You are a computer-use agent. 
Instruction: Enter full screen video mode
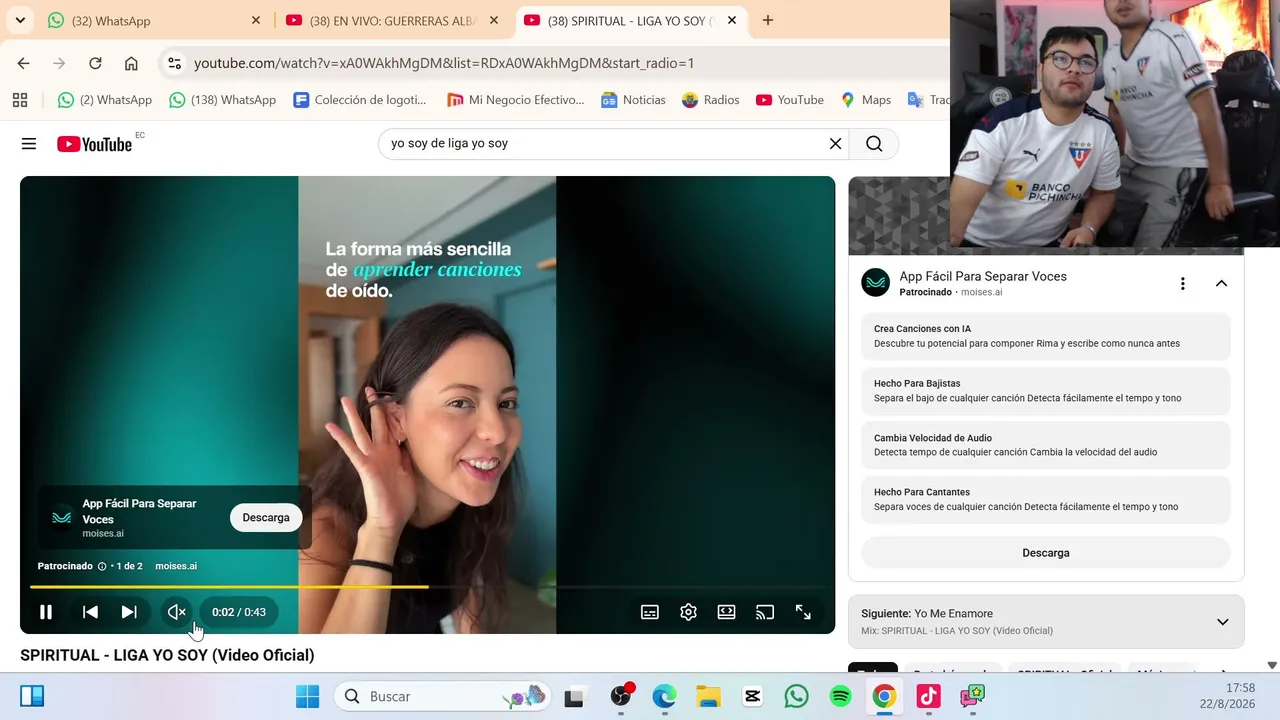[x=803, y=612]
